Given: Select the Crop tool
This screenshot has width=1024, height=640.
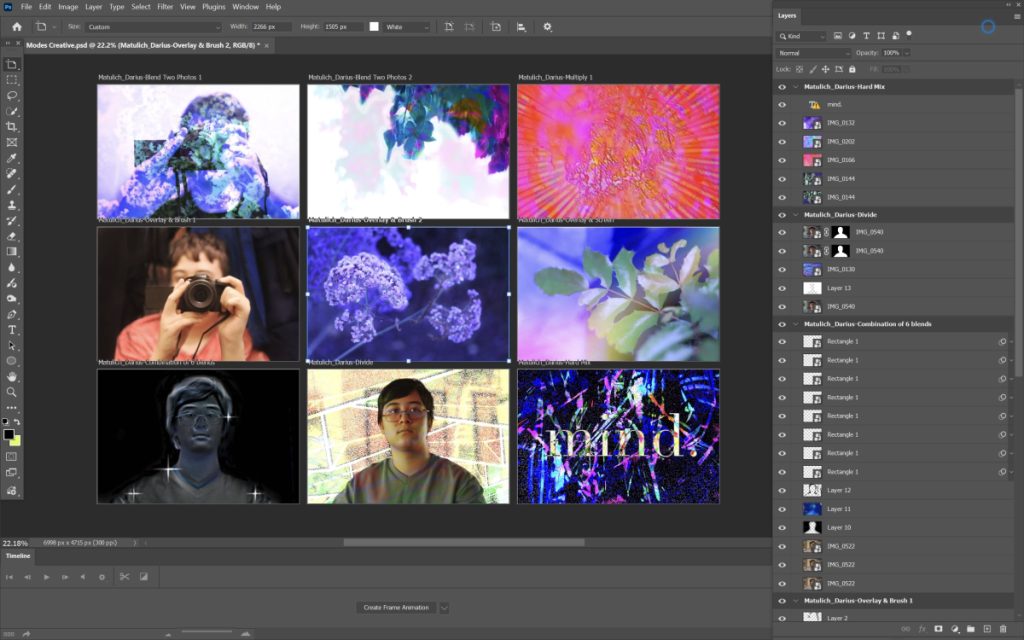Looking at the screenshot, I should pos(12,127).
